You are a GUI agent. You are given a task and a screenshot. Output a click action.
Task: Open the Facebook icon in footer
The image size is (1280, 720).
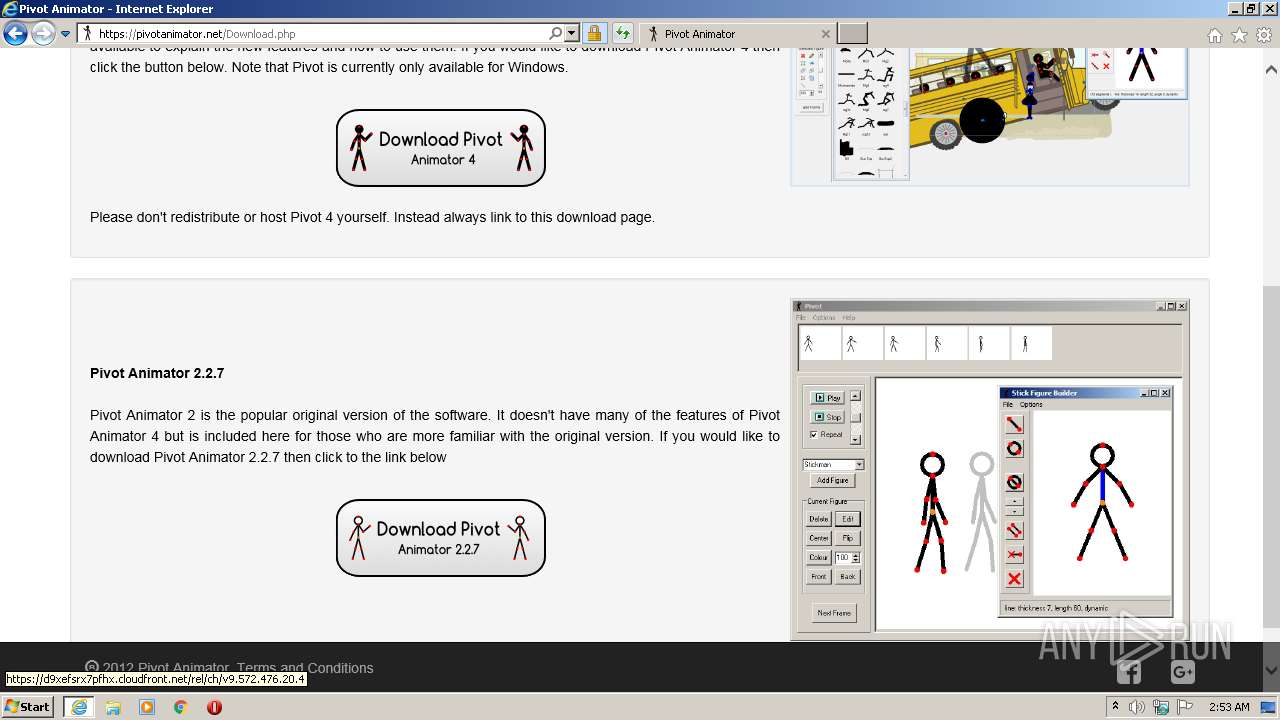[x=1129, y=672]
